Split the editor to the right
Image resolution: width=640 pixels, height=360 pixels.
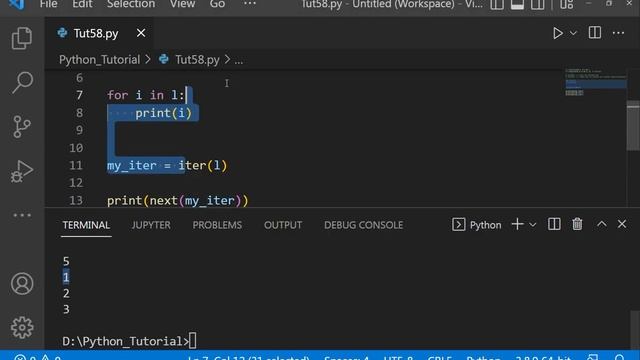click(x=595, y=33)
